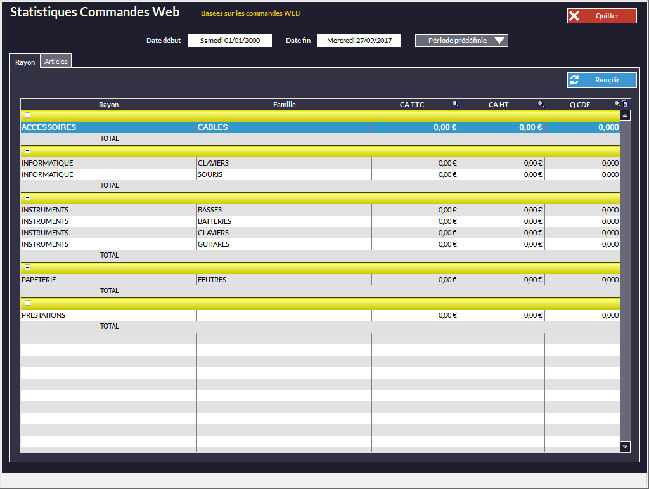
Task: Click the search icon in Q.CDE column header
Action: [617, 104]
